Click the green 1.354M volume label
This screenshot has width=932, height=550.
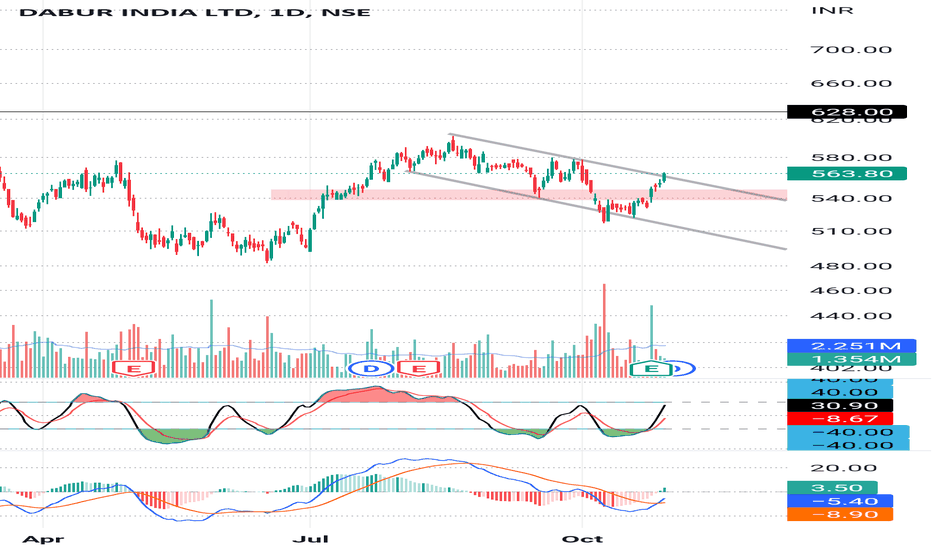[x=850, y=359]
